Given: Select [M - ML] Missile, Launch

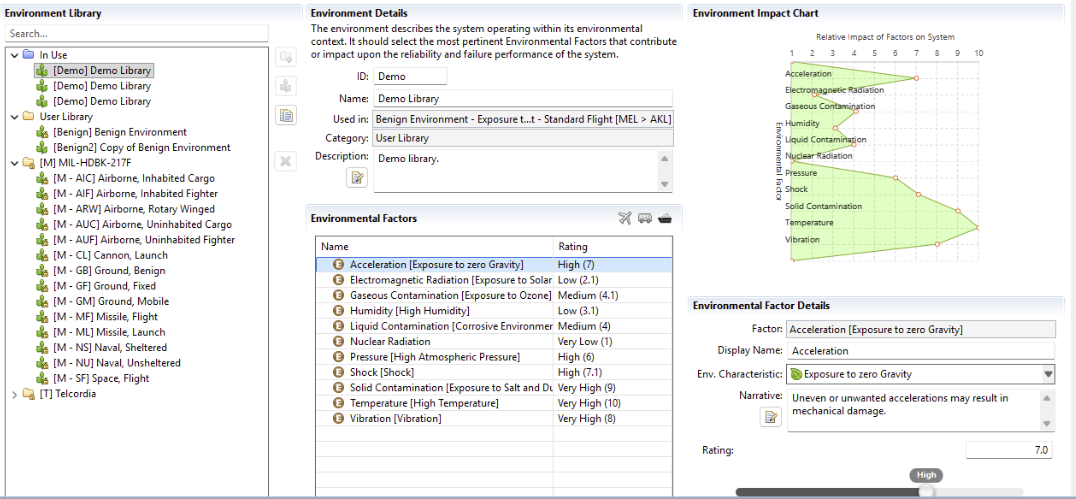Looking at the screenshot, I should click(x=108, y=332).
